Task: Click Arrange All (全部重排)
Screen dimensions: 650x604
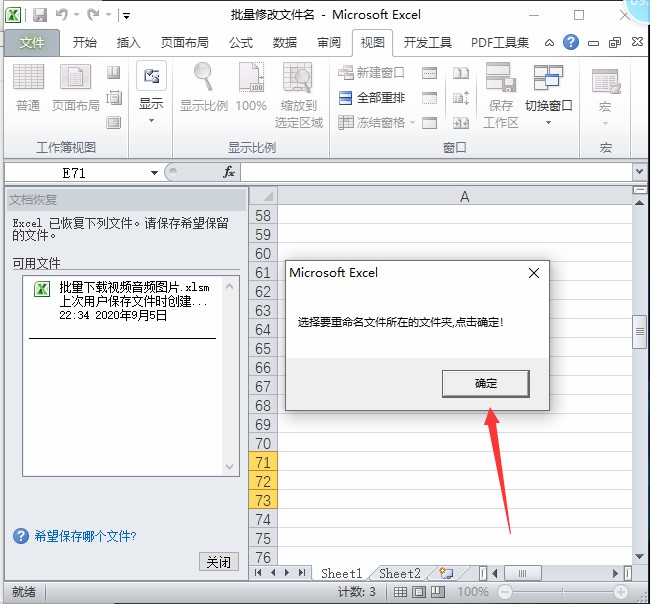Action: point(371,98)
